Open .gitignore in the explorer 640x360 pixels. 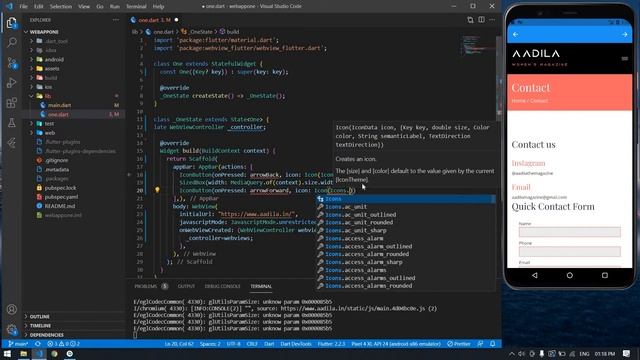click(x=56, y=160)
